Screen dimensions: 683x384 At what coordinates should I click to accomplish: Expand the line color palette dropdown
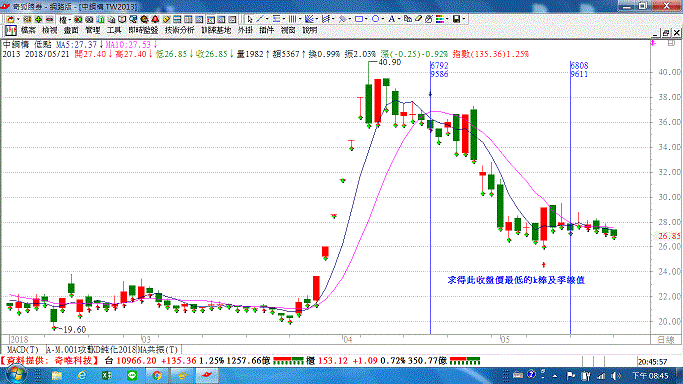pos(447,19)
